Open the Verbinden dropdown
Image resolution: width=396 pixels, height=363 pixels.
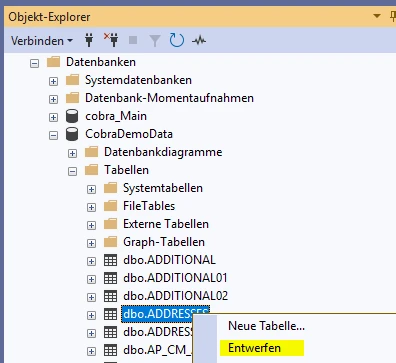42,41
